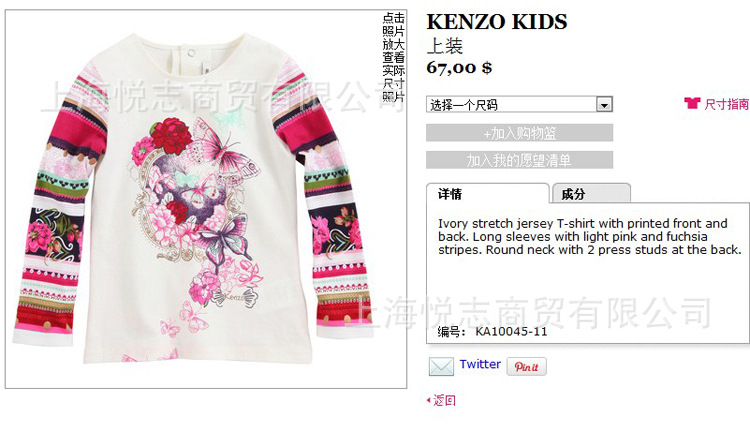Viewport: 750px width, 432px height.
Task: Open the size dropdown arrow
Action: 604,104
